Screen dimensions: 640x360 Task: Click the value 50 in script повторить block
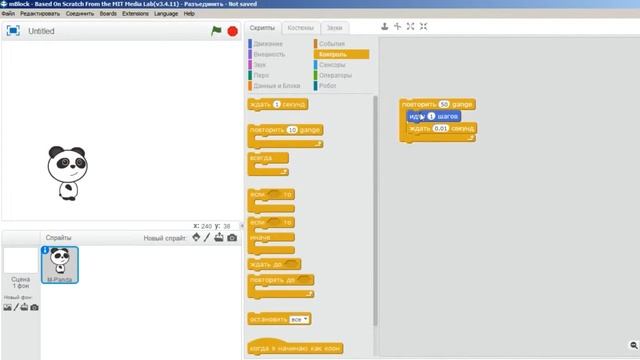pos(444,104)
